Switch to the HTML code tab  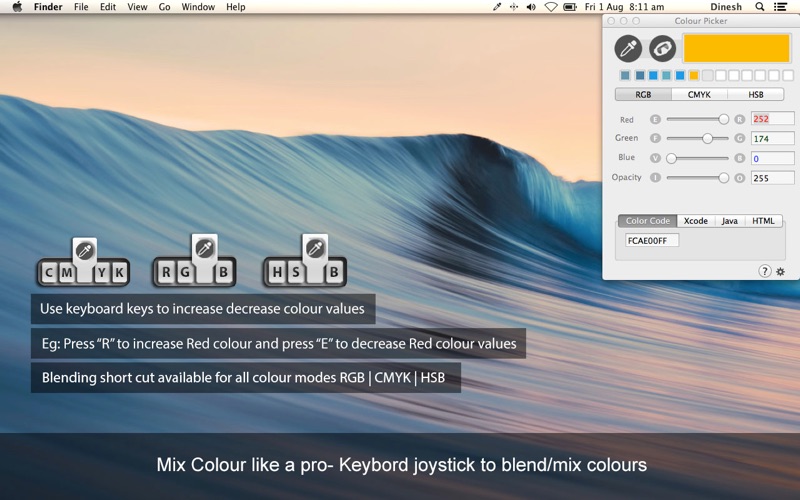[763, 221]
